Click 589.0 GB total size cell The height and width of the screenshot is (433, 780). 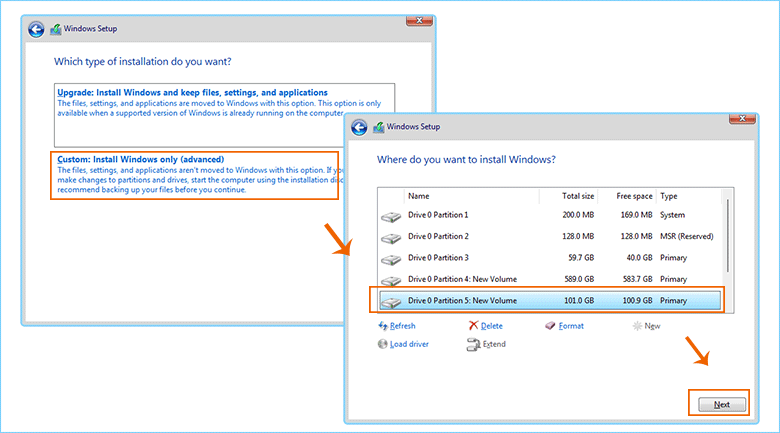pyautogui.click(x=579, y=279)
